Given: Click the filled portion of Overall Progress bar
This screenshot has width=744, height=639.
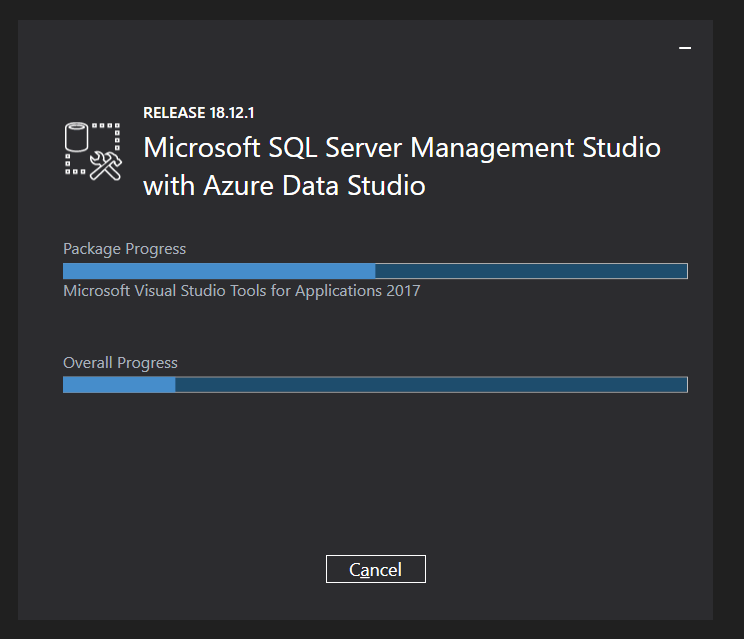Looking at the screenshot, I should tap(119, 385).
